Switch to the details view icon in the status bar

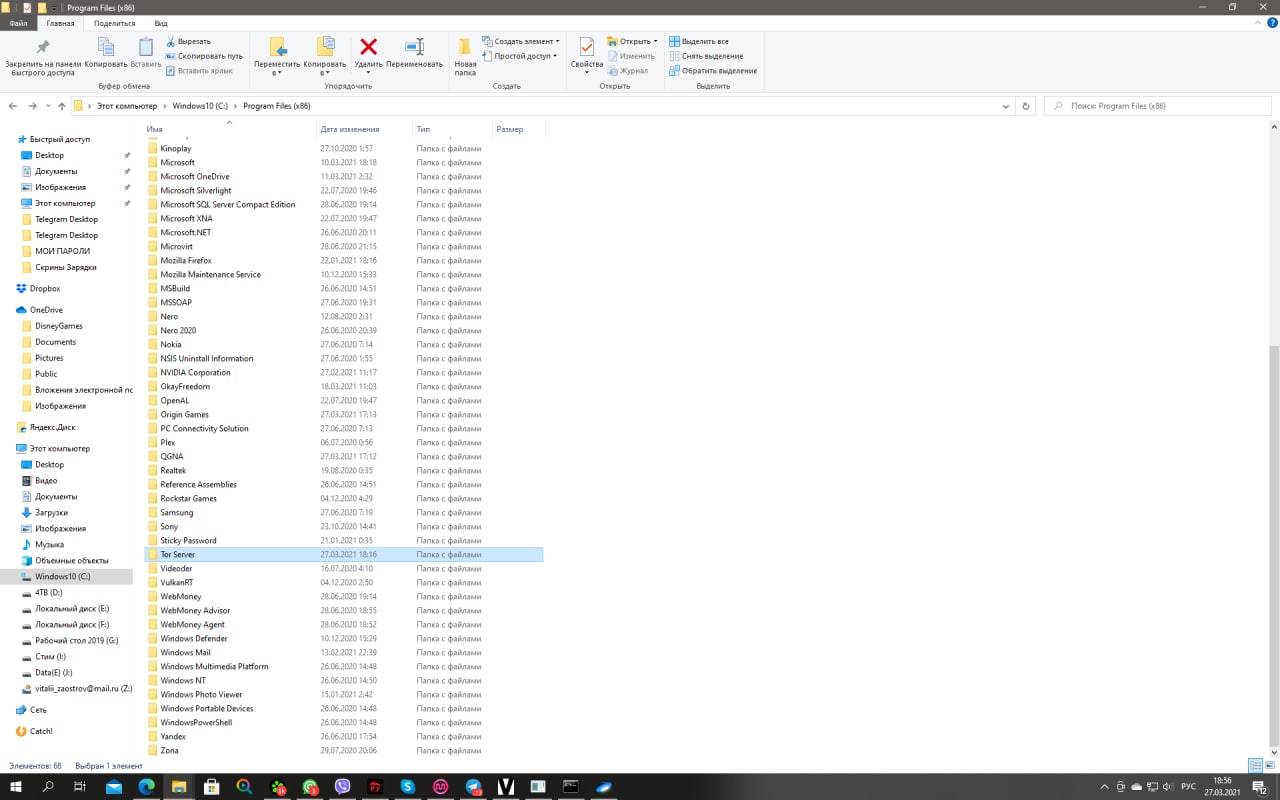click(1255, 765)
